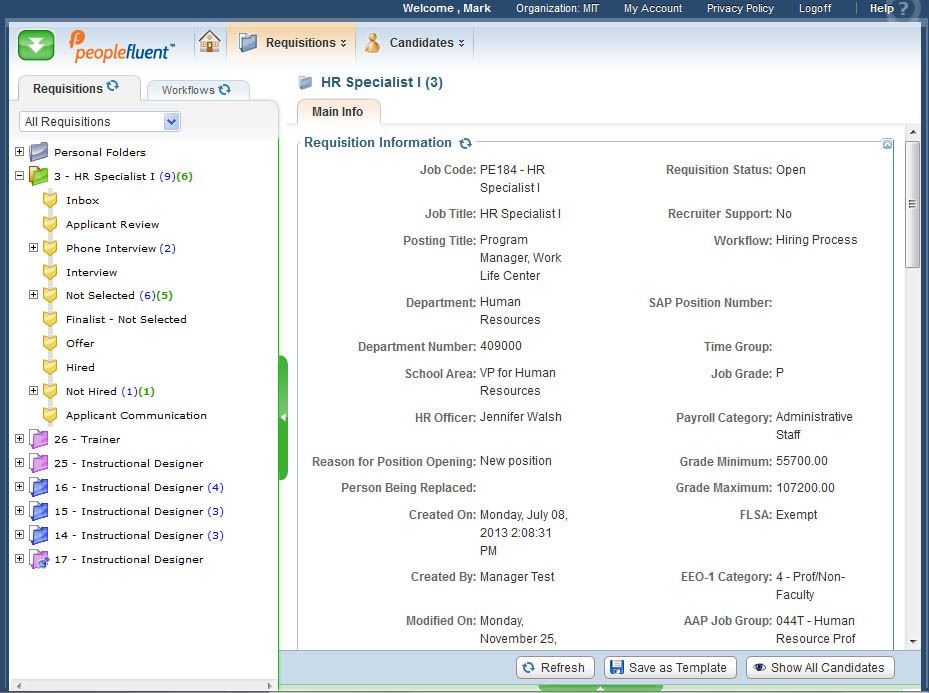Expand the Phone Interview folder
This screenshot has height=693, width=929.
33,248
